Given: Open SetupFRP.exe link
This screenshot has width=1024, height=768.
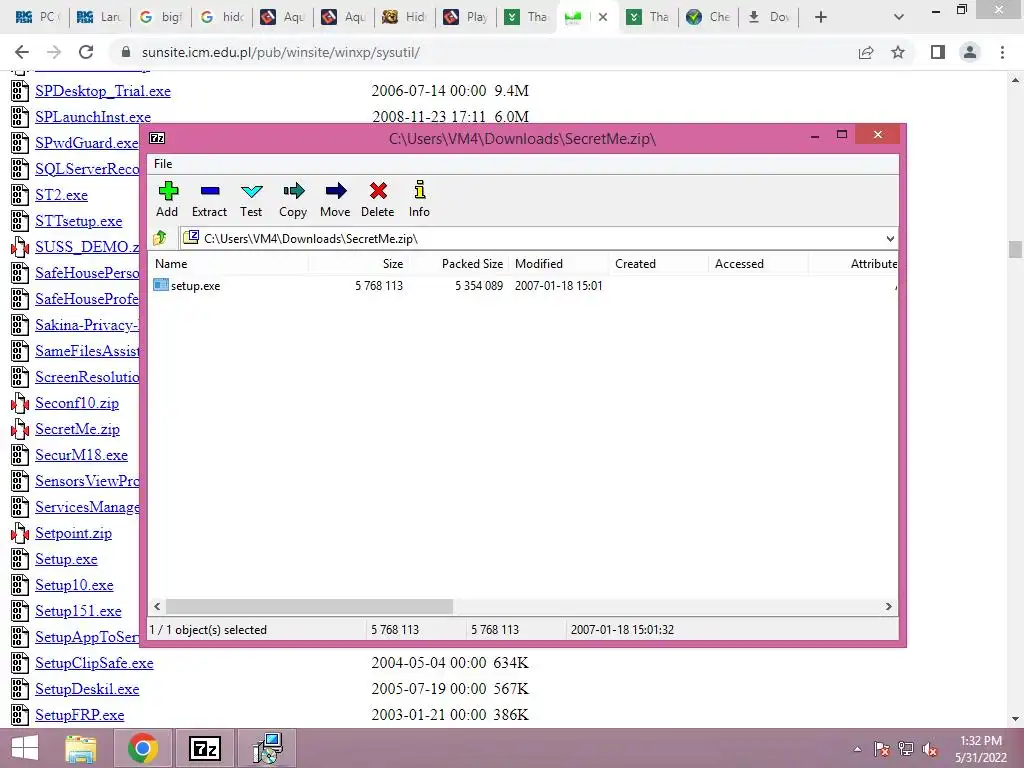Looking at the screenshot, I should point(80,715).
